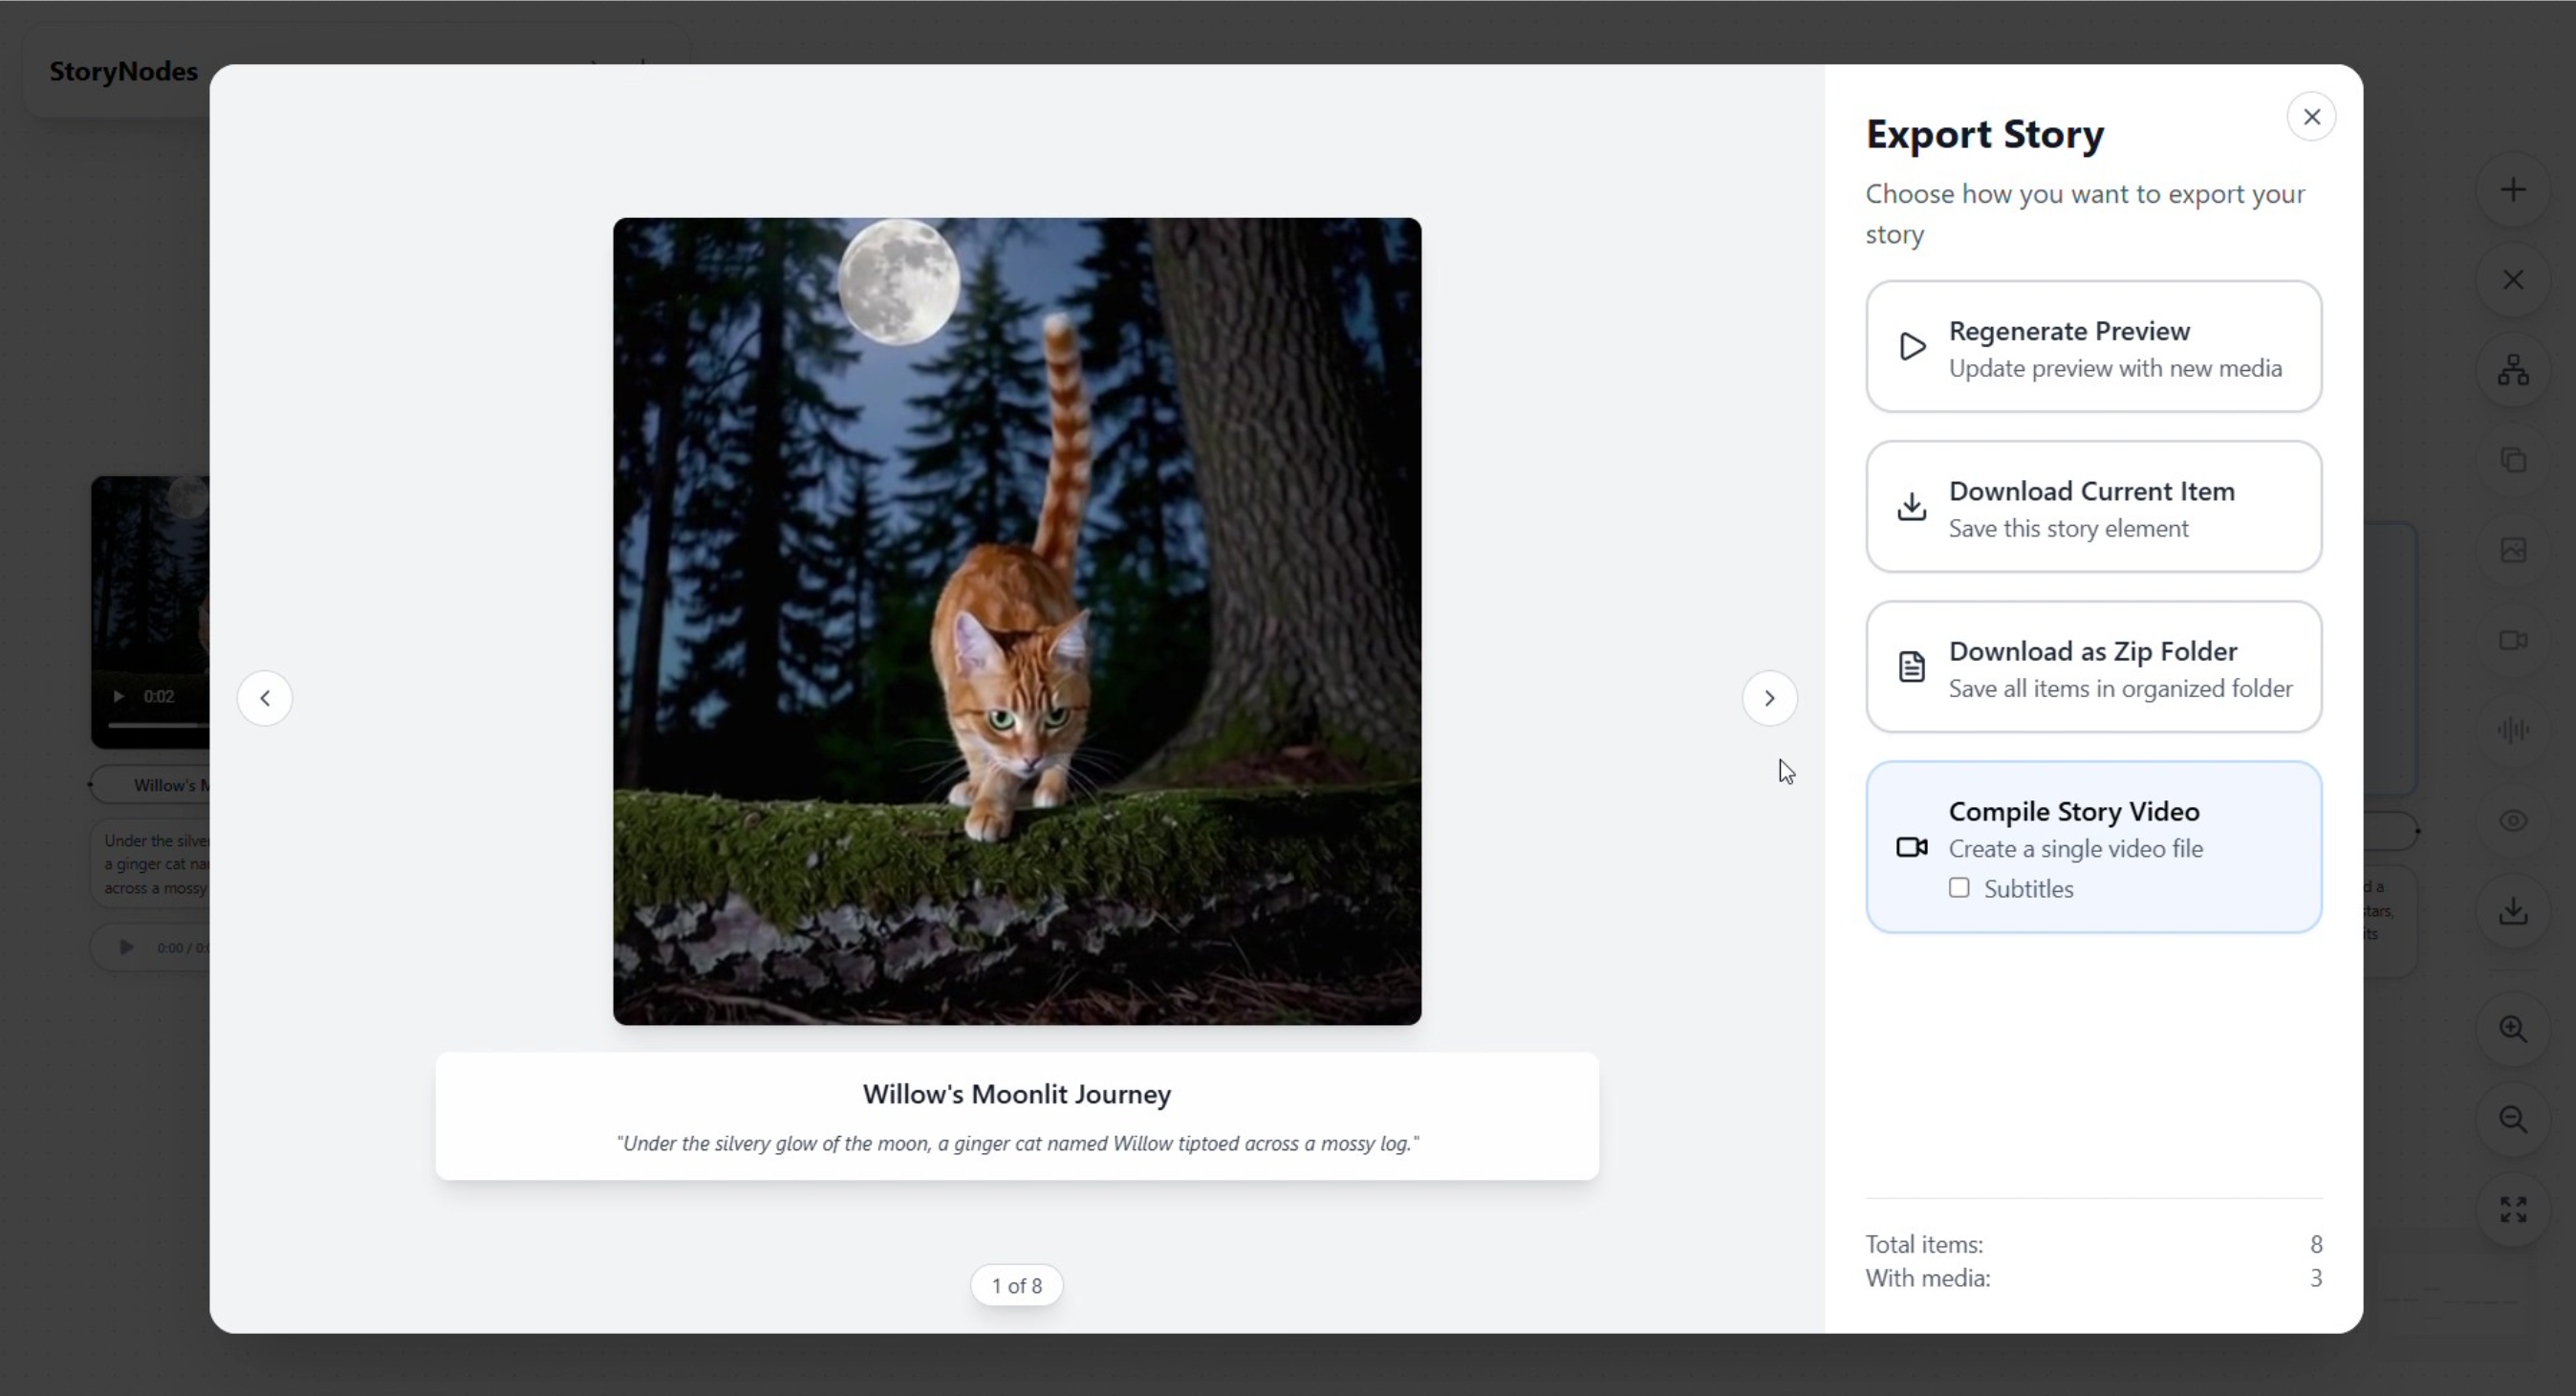Enable the Subtitles checkbox
Screen dimensions: 2576x1396
tap(1959, 888)
